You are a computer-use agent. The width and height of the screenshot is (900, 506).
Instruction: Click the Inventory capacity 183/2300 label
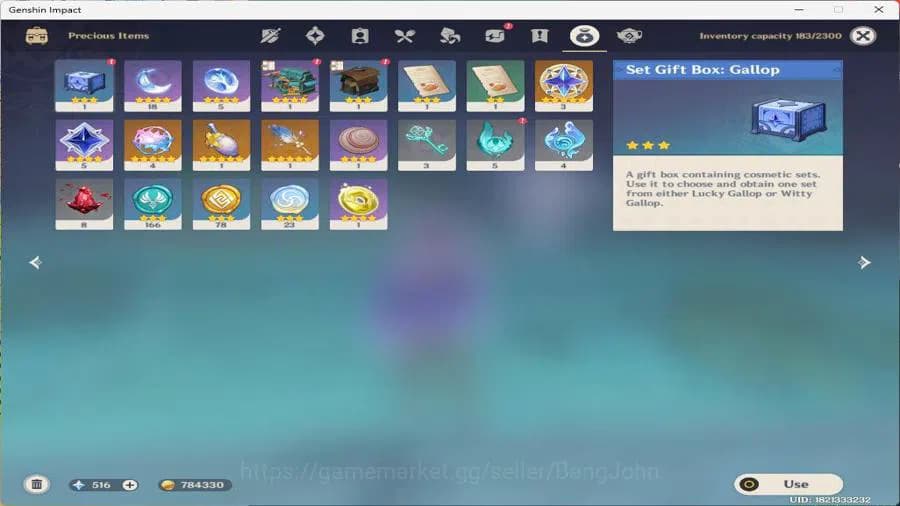770,36
